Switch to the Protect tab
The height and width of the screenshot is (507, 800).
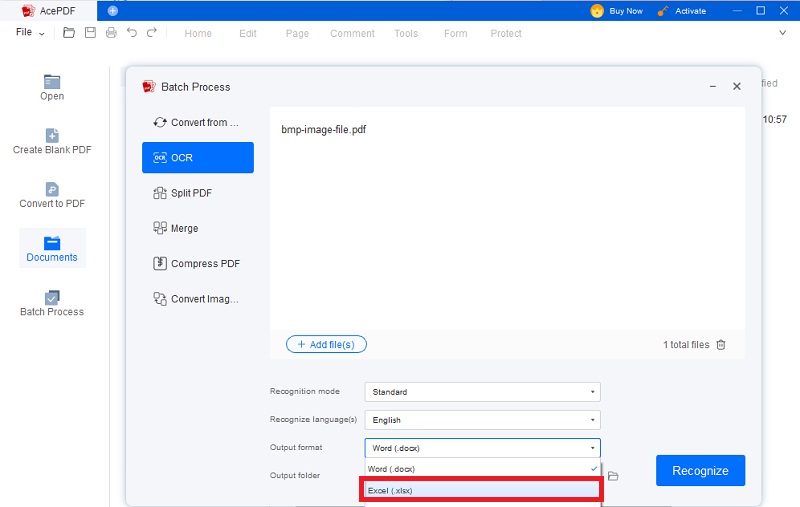(x=506, y=34)
